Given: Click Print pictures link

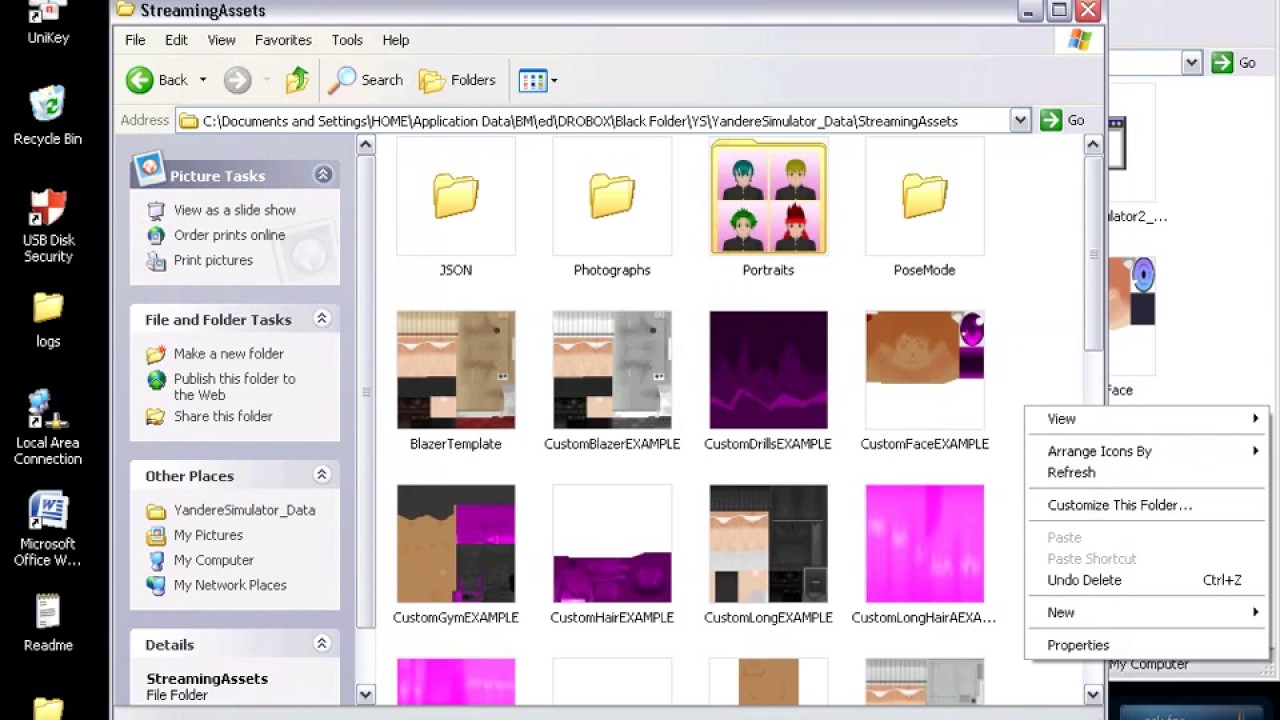Looking at the screenshot, I should (213, 260).
